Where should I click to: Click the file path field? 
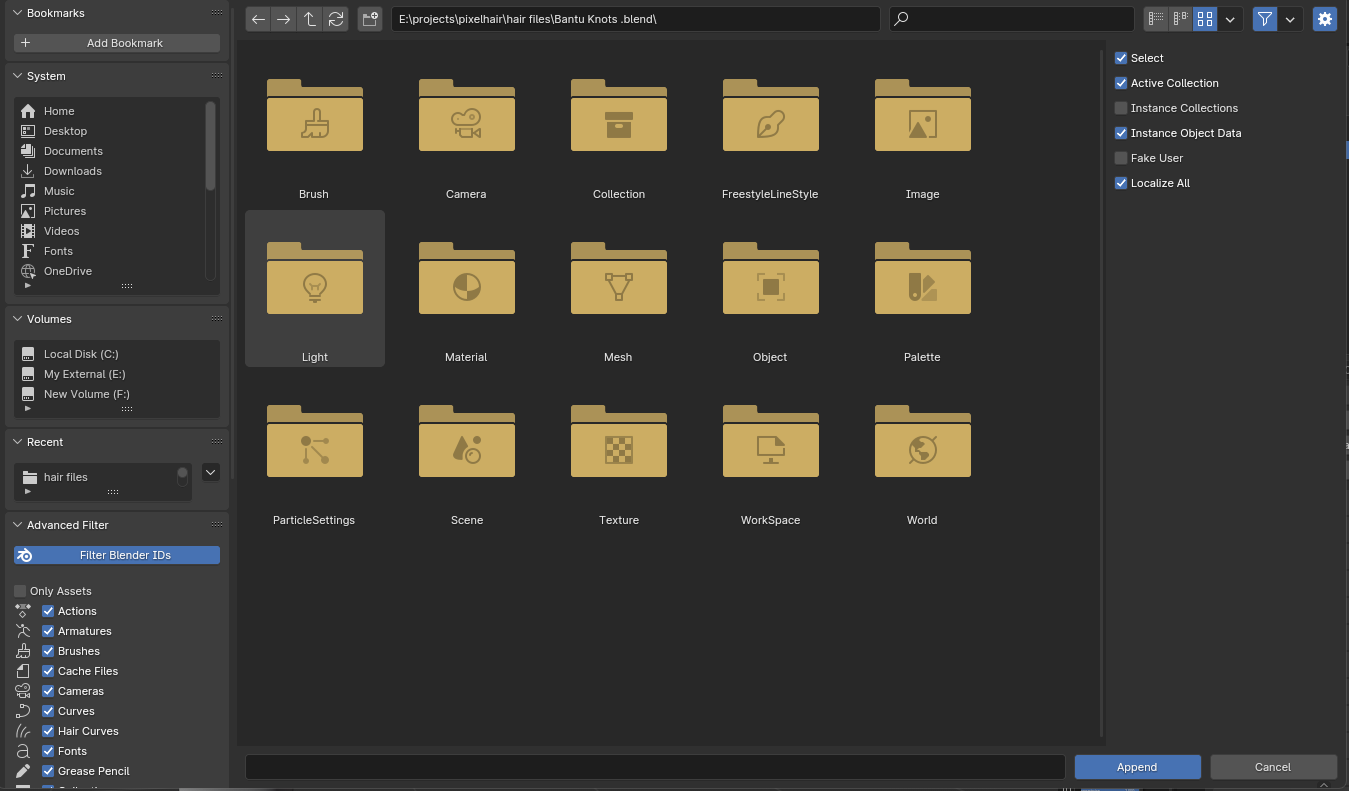(635, 19)
